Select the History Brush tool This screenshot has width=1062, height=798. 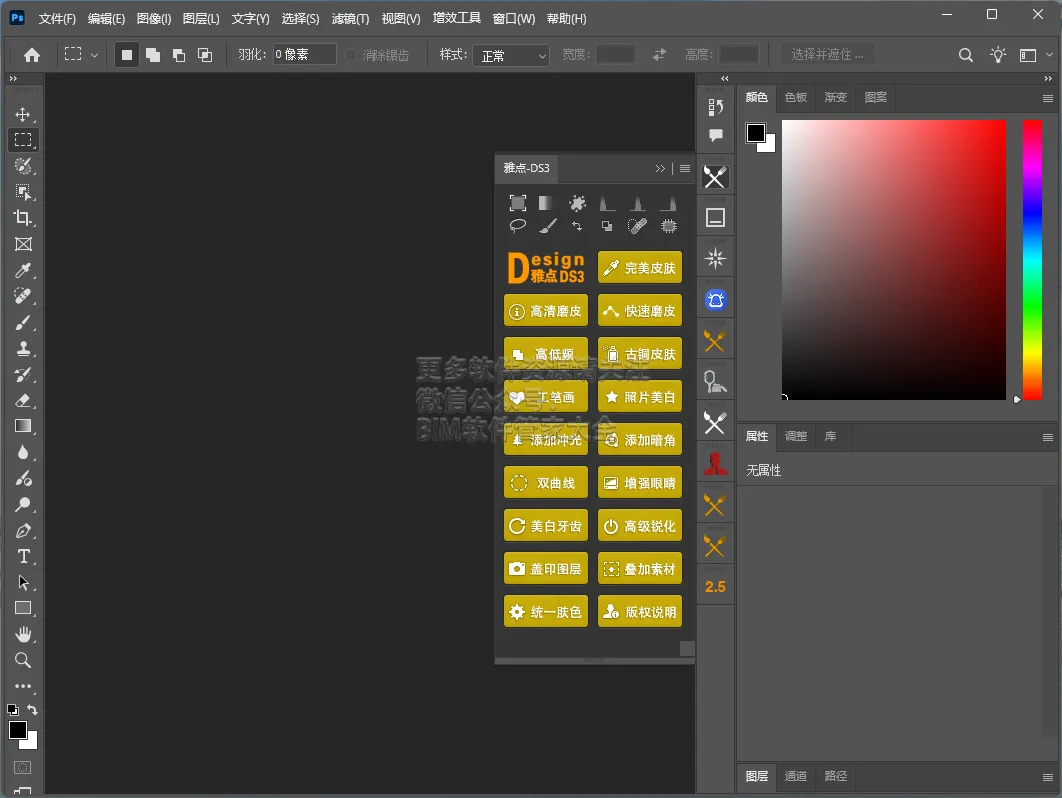click(23, 375)
